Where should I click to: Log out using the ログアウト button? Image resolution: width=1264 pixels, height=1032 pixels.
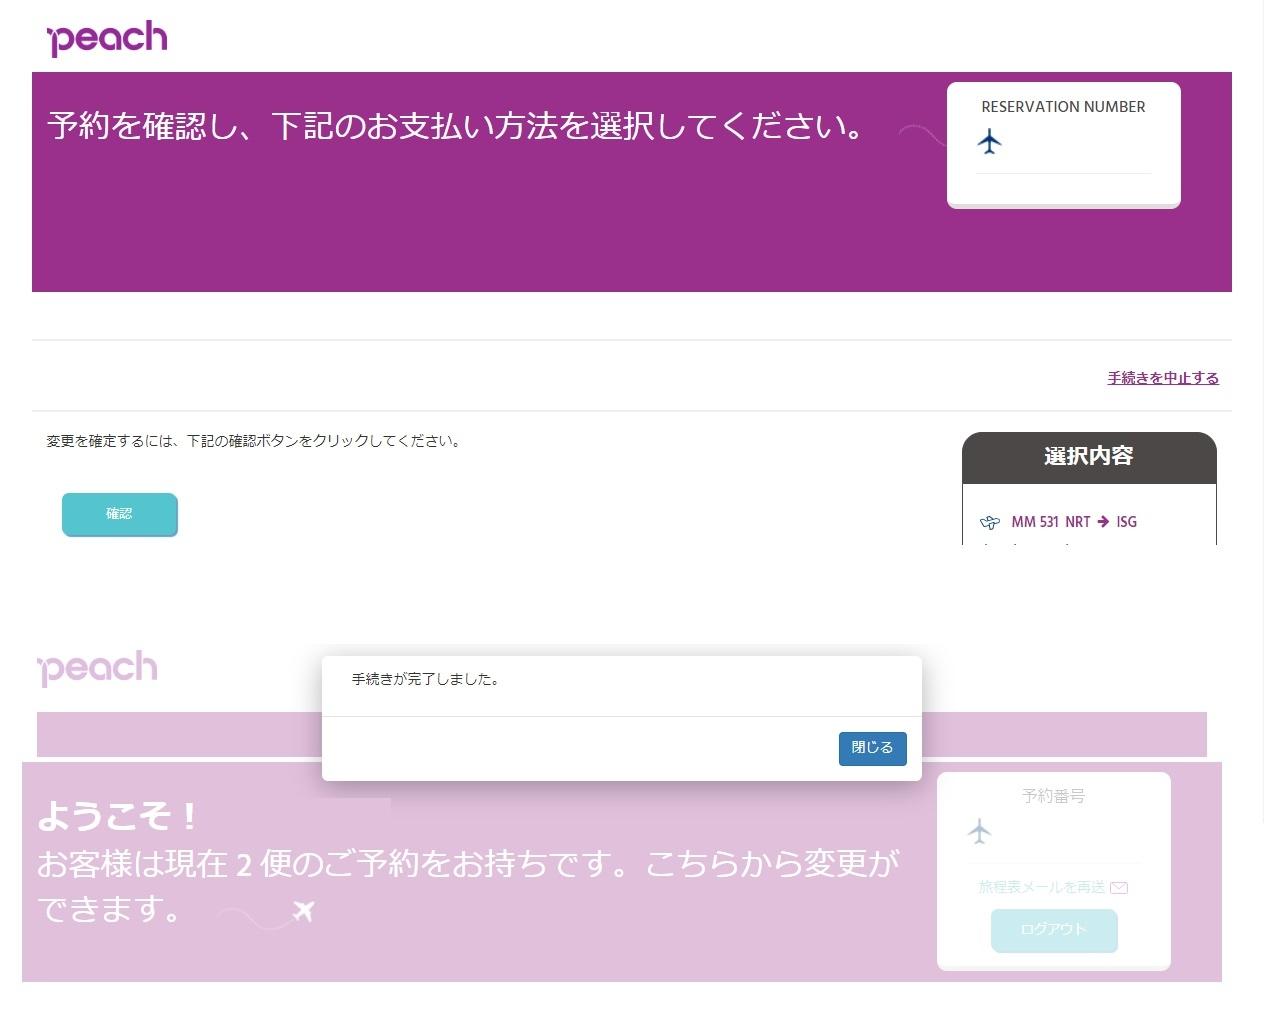point(1053,930)
